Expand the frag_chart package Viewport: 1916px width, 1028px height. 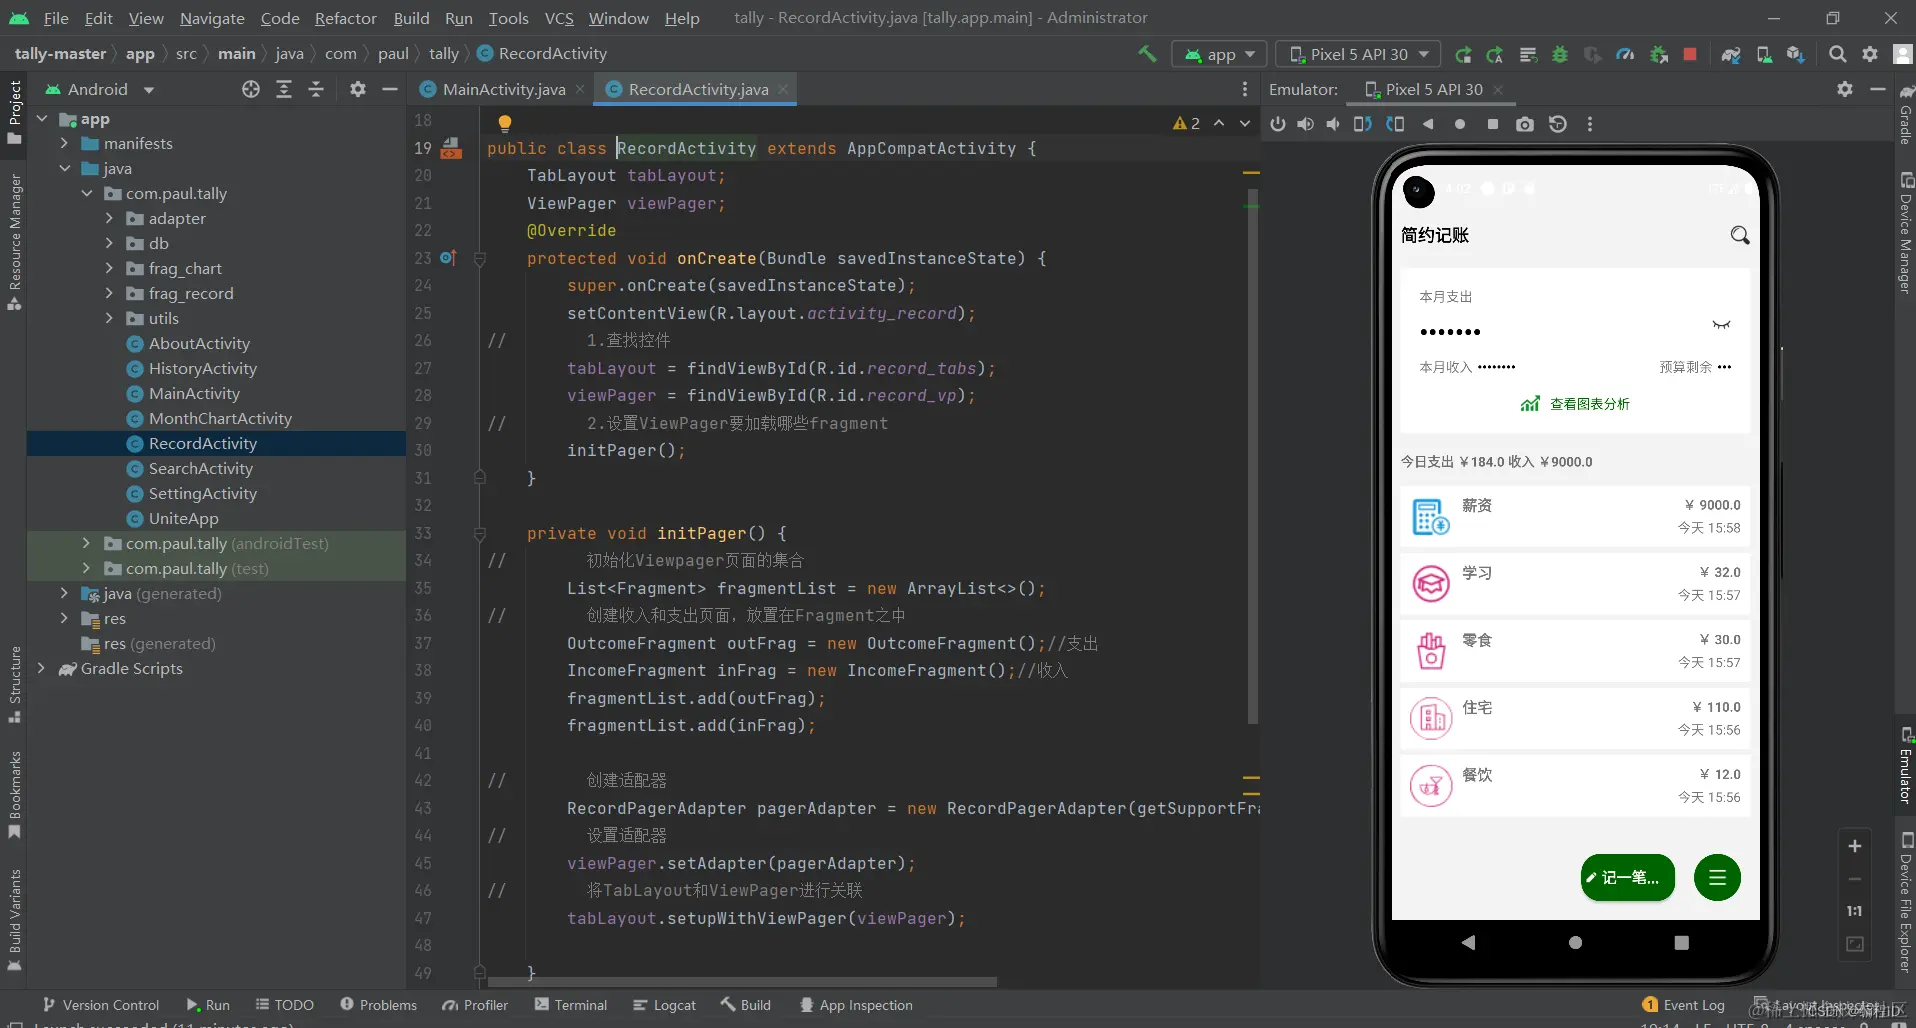coord(109,268)
